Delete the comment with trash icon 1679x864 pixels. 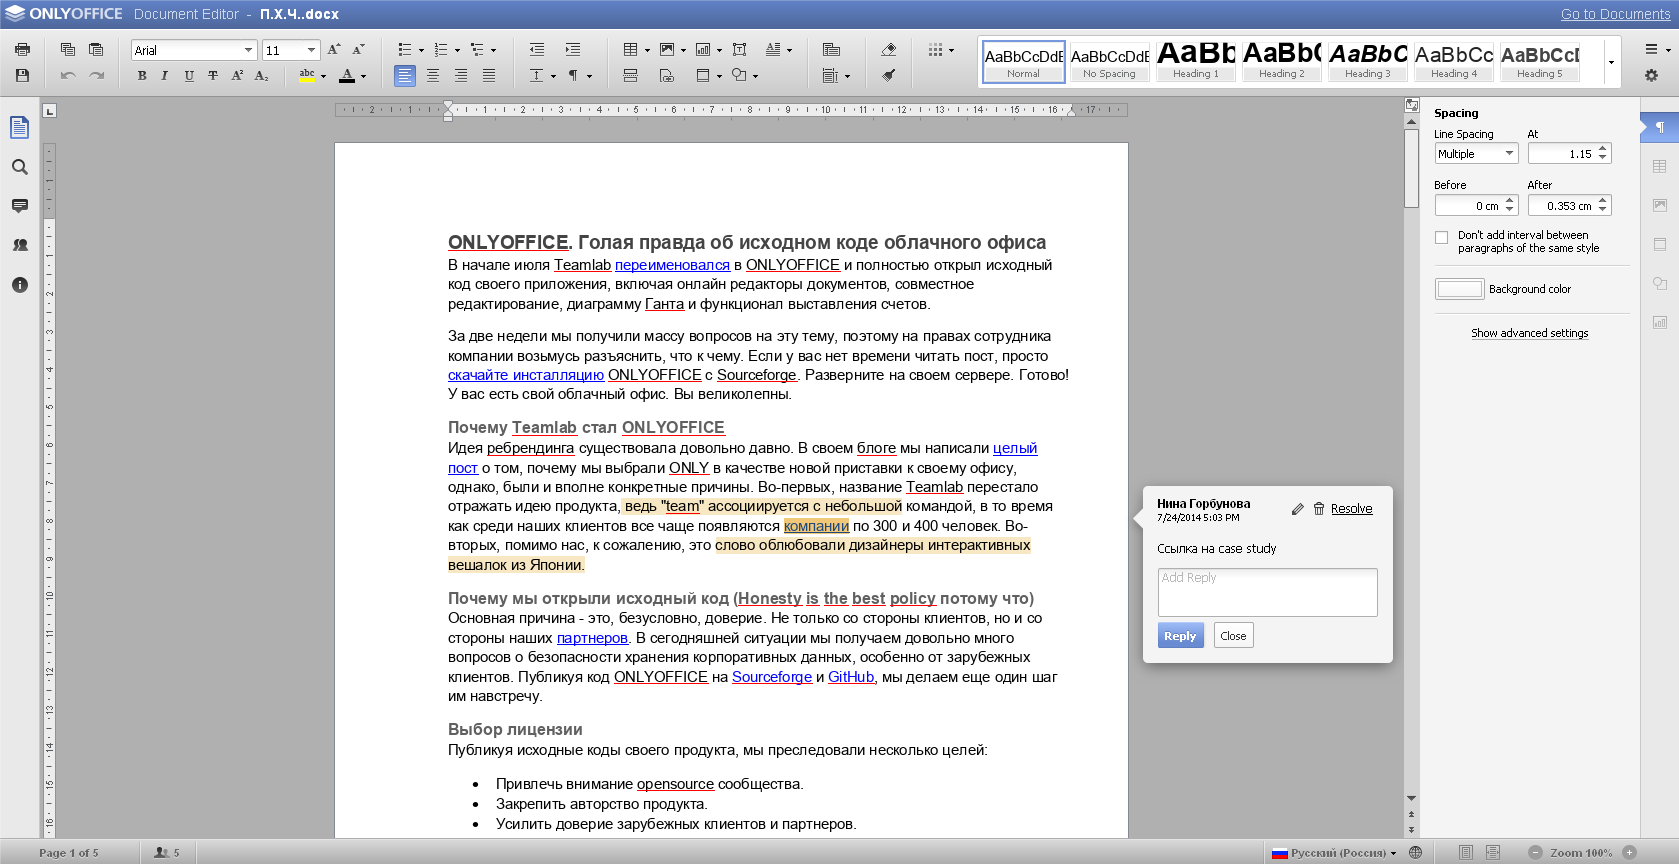click(1319, 509)
